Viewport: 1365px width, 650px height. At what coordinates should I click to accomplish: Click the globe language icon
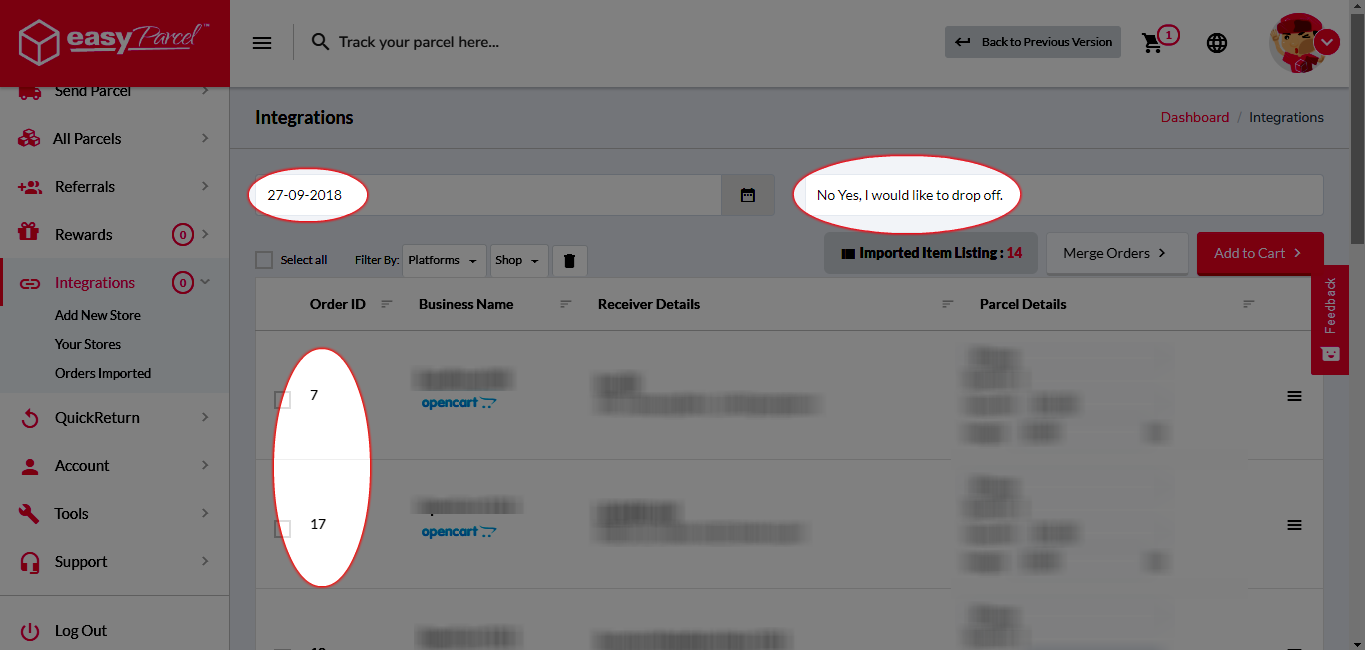pyautogui.click(x=1217, y=43)
